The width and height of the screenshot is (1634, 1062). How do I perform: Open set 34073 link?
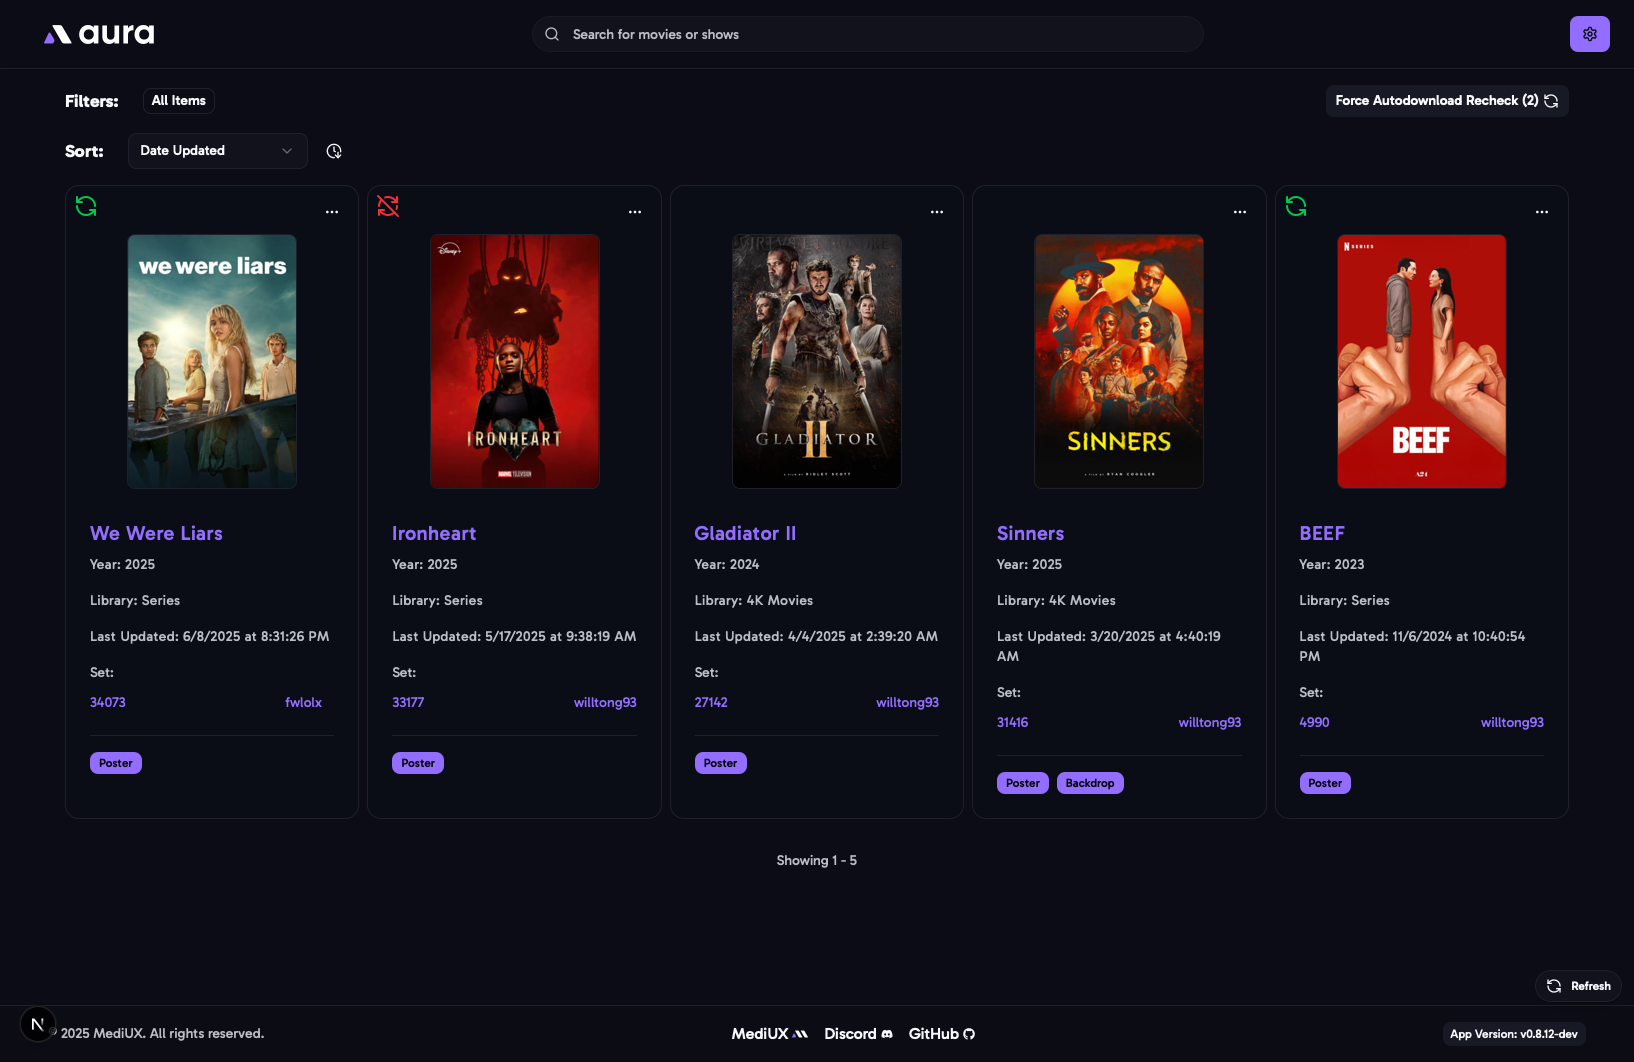click(108, 703)
